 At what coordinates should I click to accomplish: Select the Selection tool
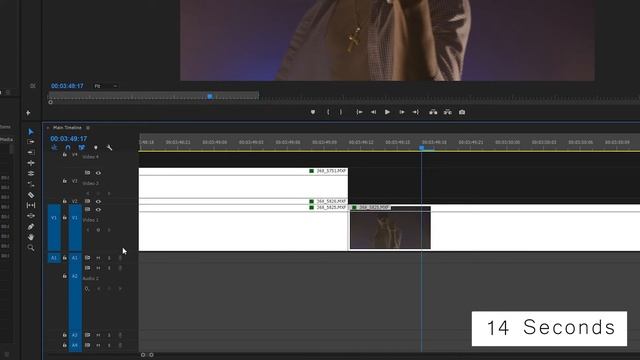tap(31, 131)
